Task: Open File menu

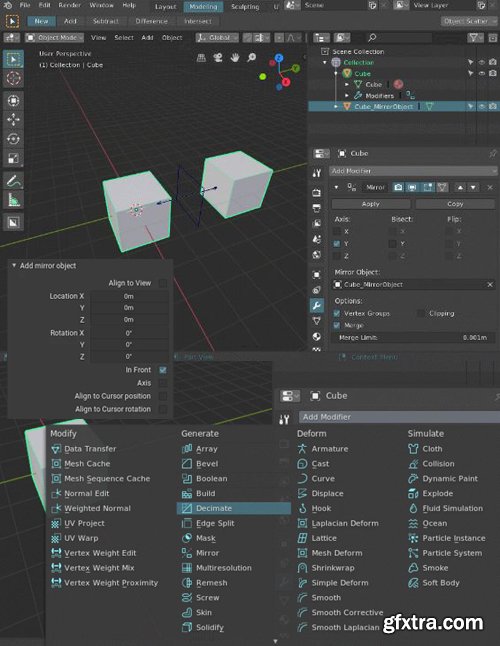Action: (x=25, y=5)
